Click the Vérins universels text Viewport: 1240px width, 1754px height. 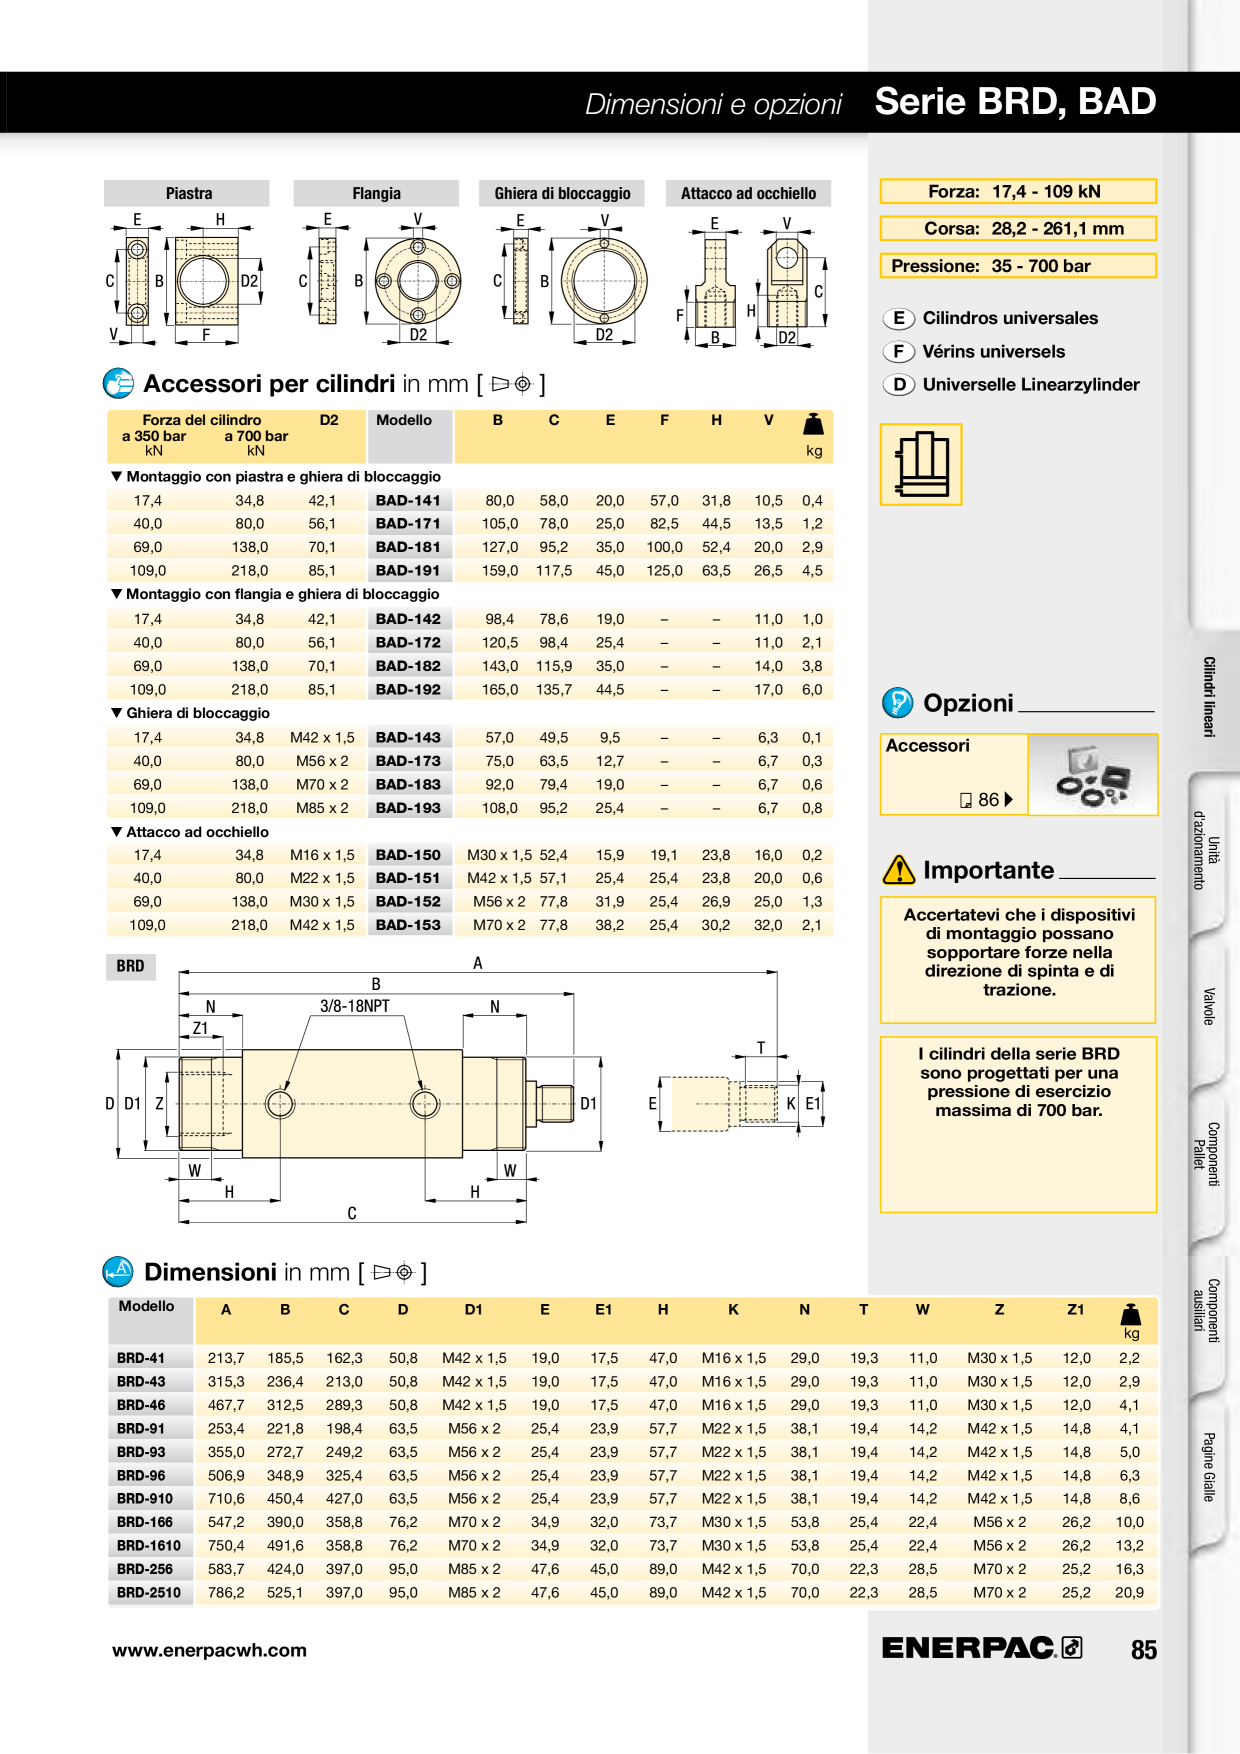(993, 351)
